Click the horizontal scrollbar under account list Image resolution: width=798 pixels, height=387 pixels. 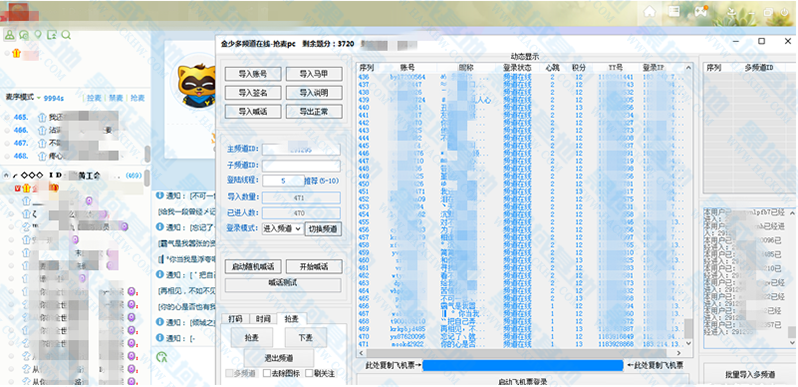tap(524, 352)
